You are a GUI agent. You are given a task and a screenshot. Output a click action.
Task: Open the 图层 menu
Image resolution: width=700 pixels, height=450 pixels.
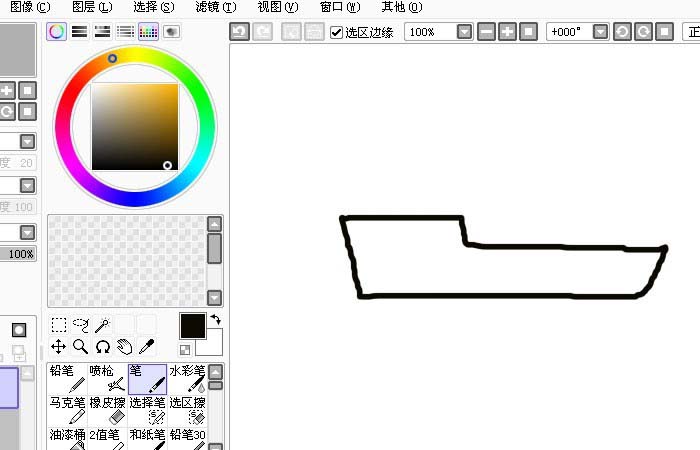point(91,7)
